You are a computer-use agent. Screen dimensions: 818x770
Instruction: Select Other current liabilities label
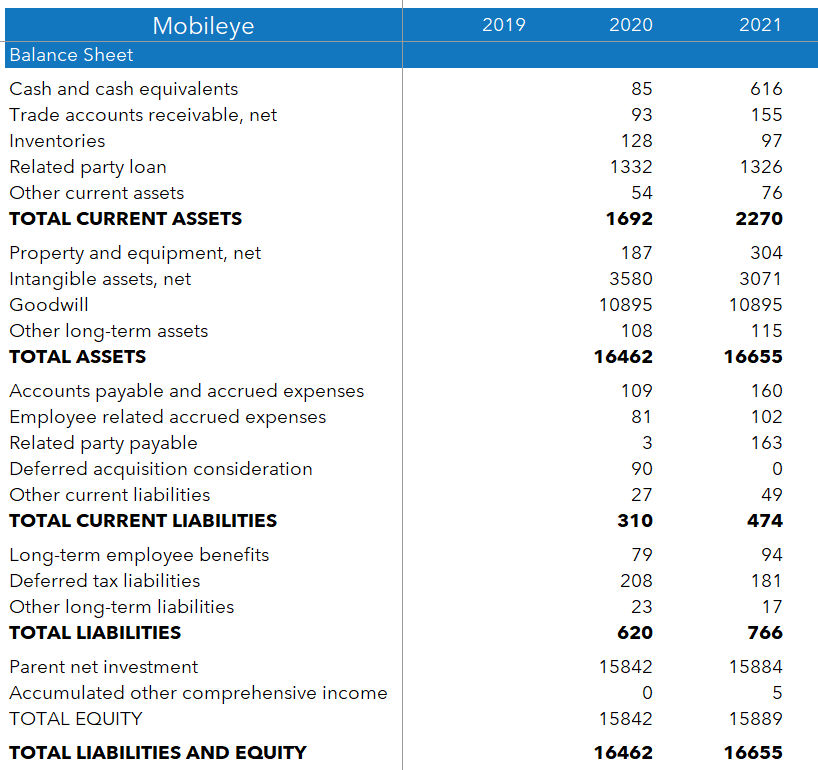110,495
